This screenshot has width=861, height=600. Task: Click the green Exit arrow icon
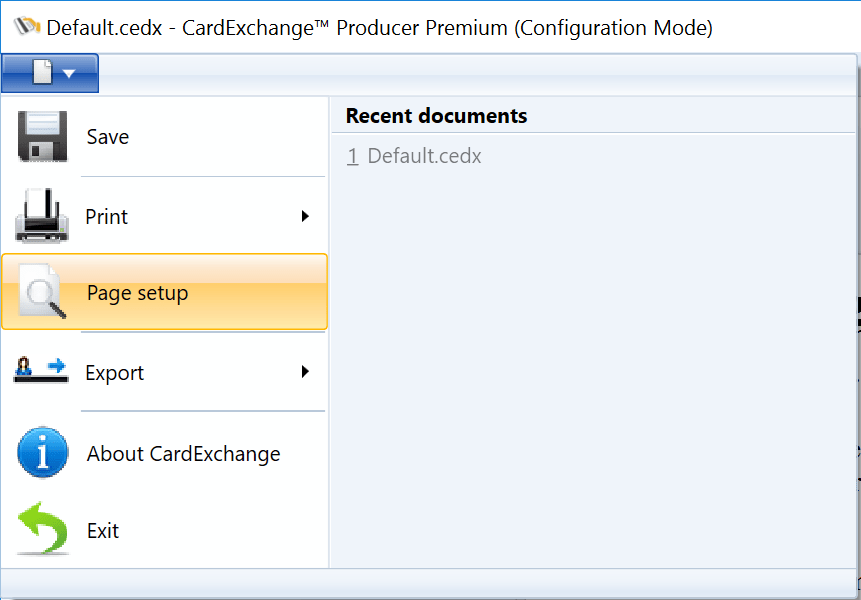pyautogui.click(x=43, y=529)
